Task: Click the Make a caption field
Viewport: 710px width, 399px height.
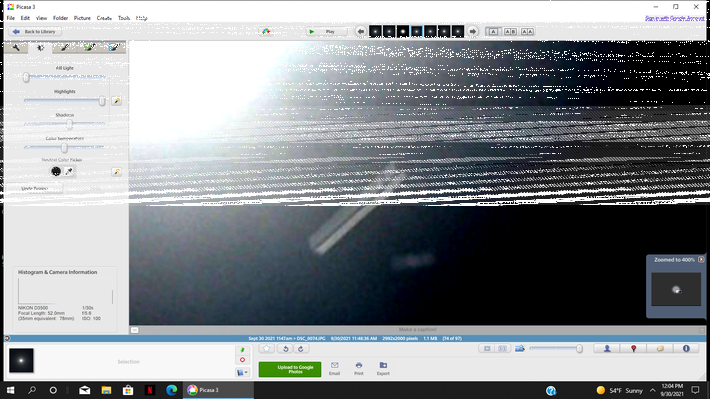Action: [417, 330]
